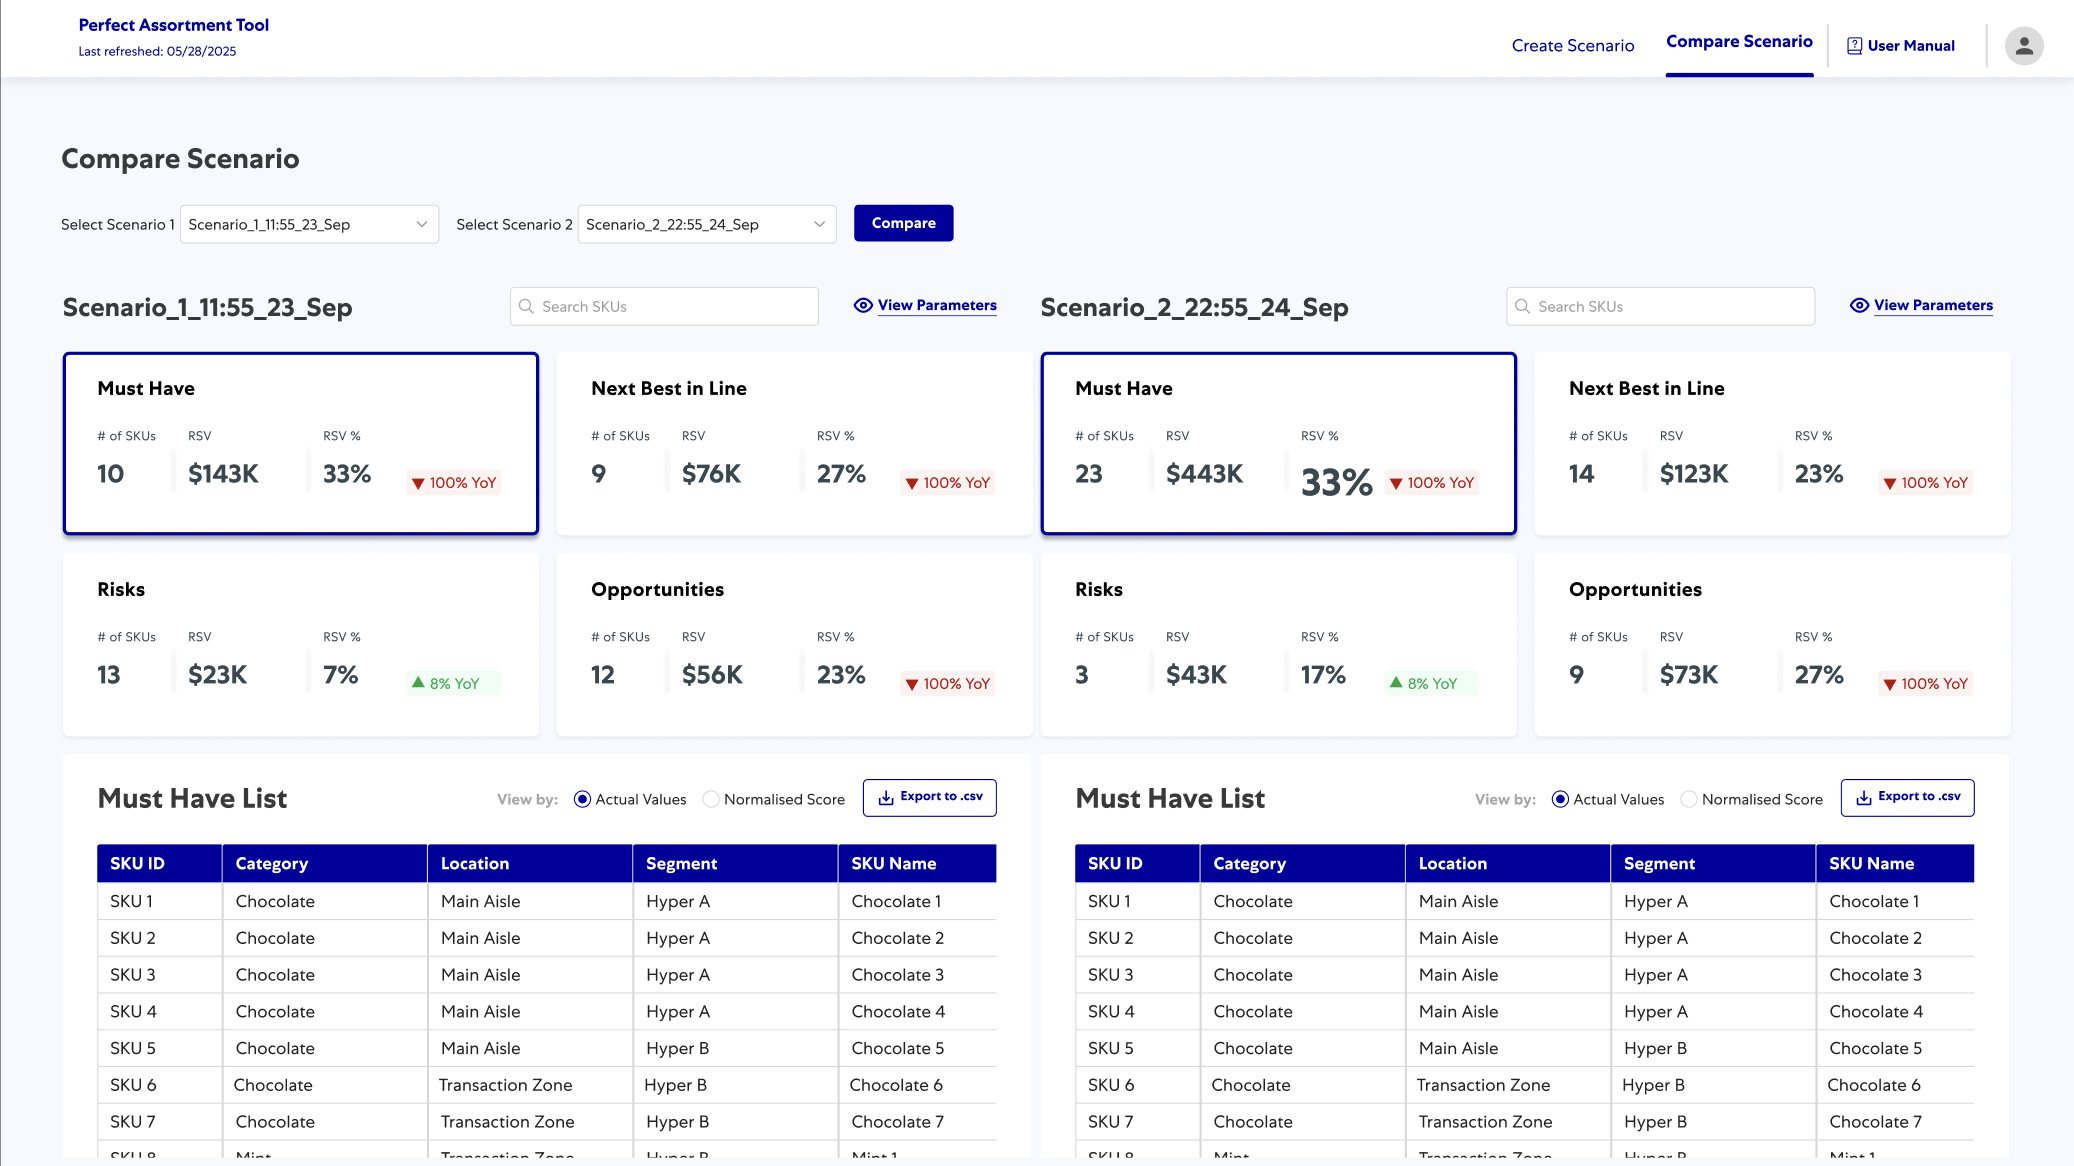Click Chocolate 4 cell in Scenario 1 table
Screen dimensions: 2074x1166
tap(917, 1012)
